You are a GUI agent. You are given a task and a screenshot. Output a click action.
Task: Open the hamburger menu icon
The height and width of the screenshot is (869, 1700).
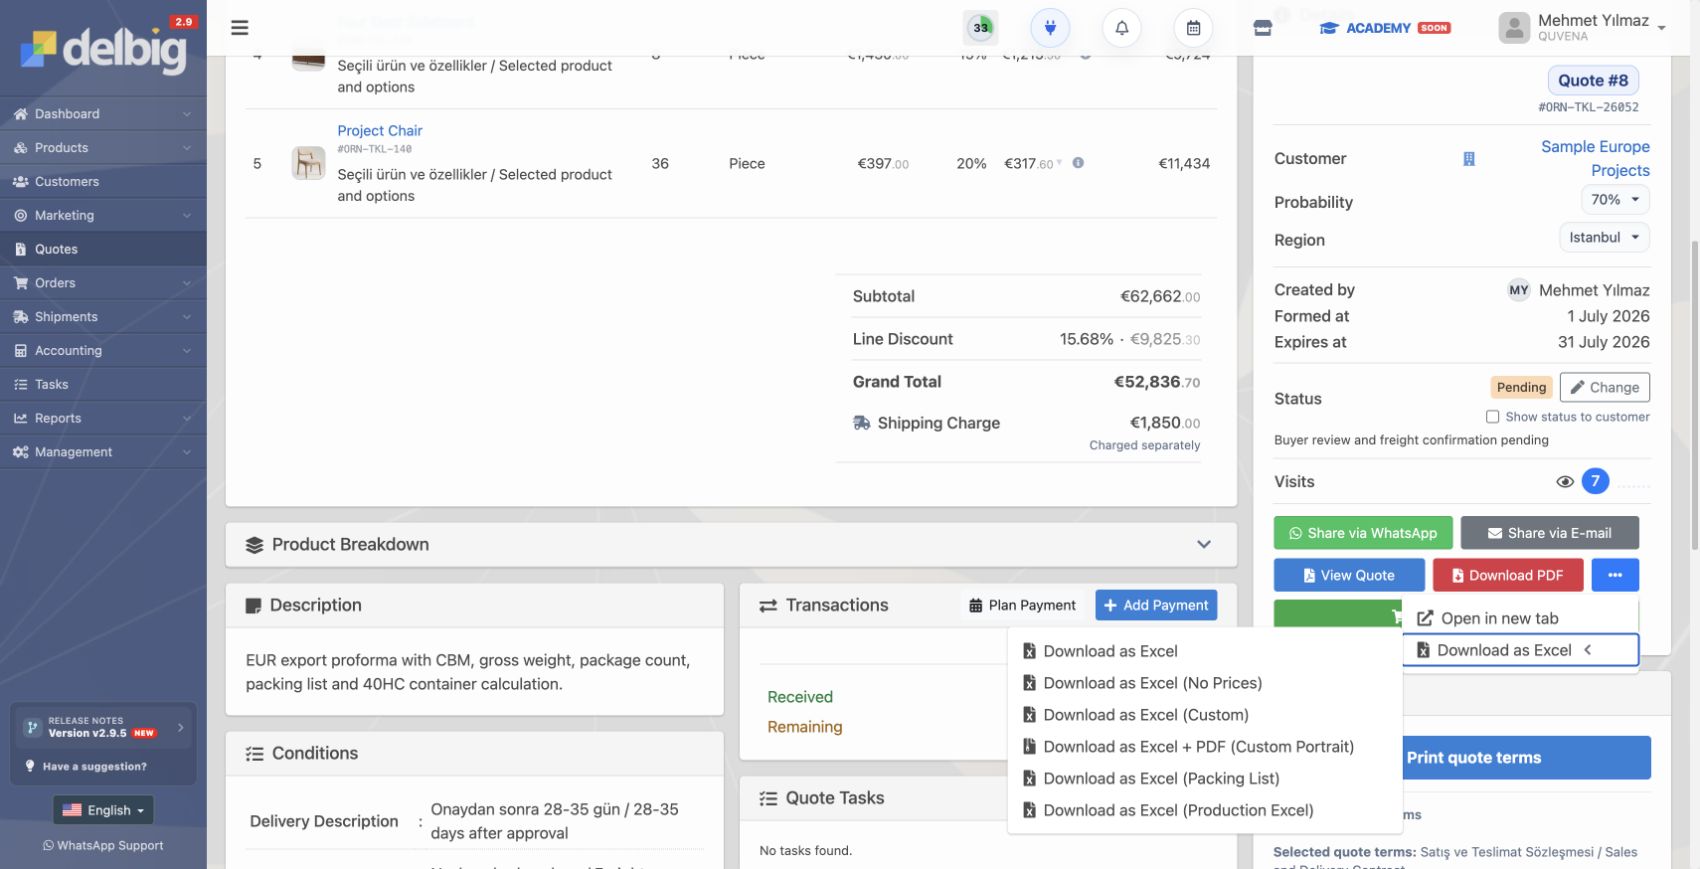point(239,28)
